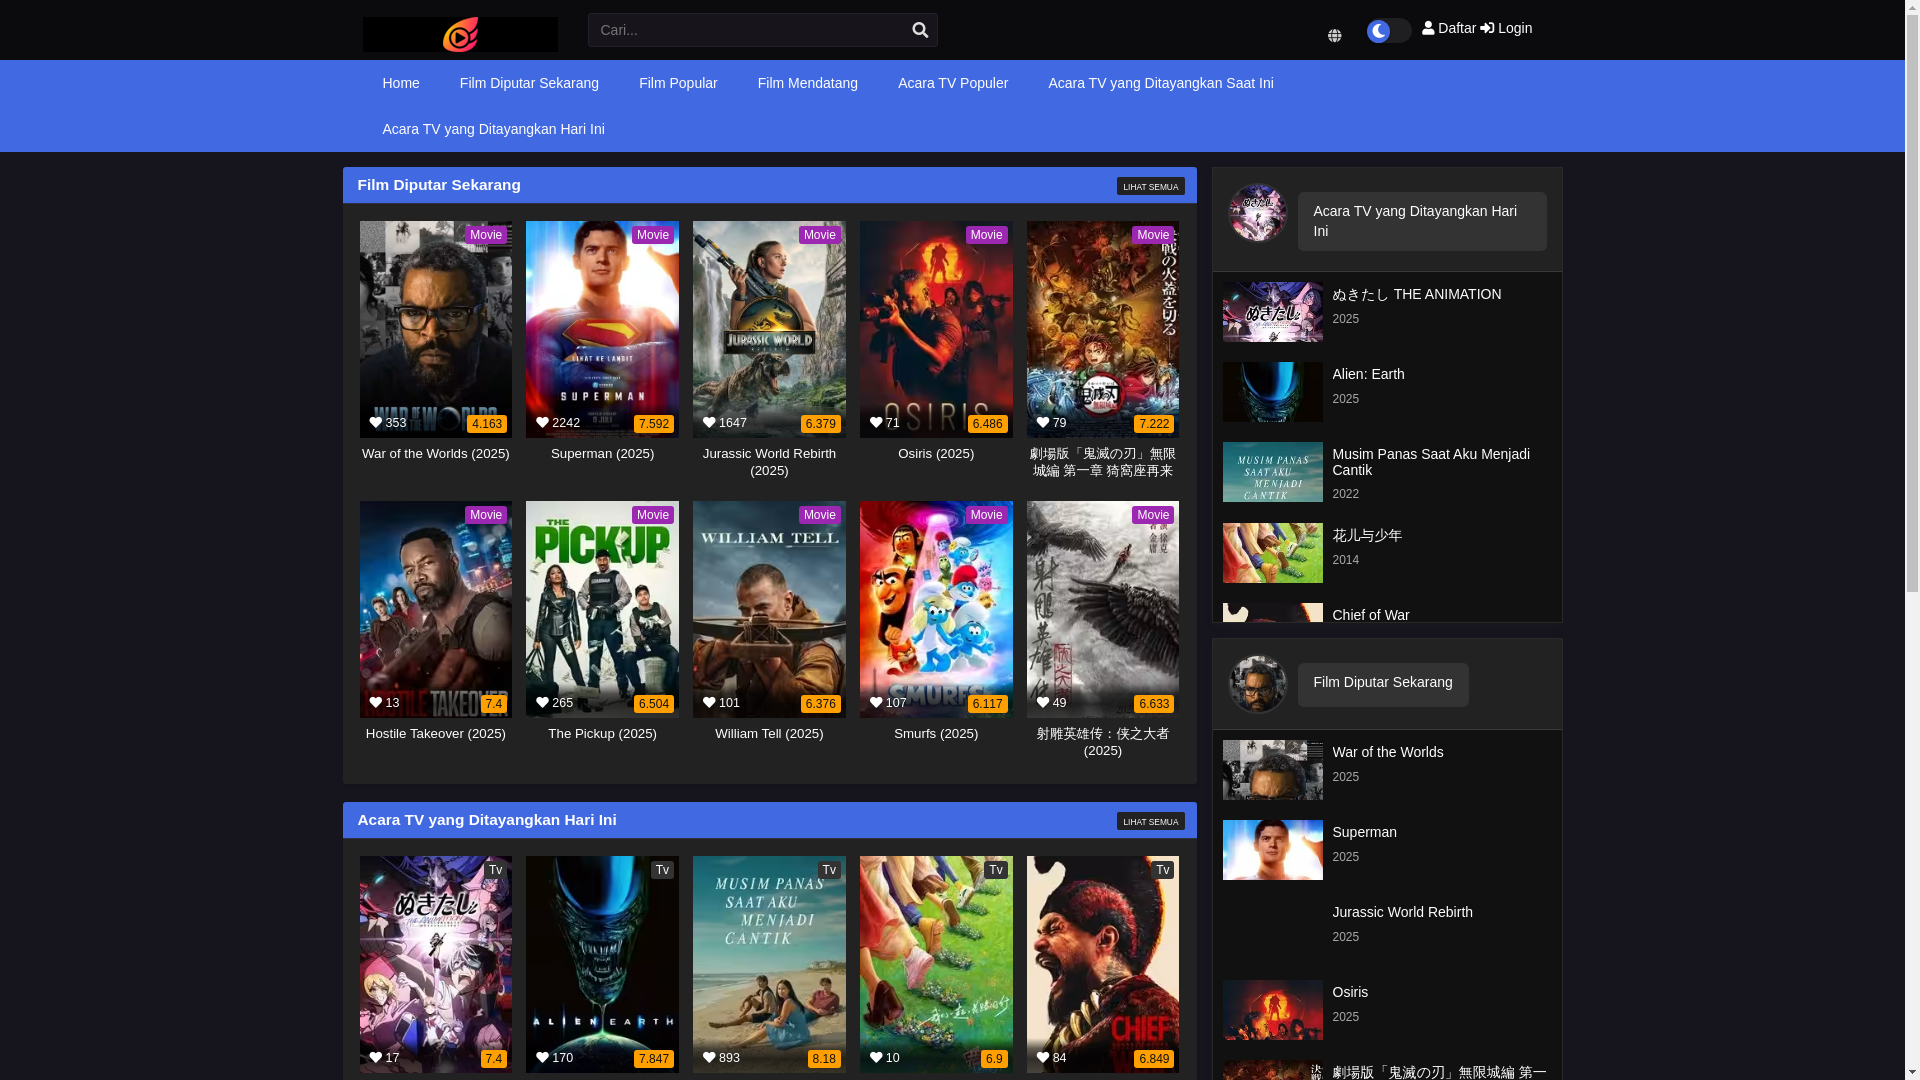Screen dimensions: 1920x1080
Task: Click round avatar beside Acara TV sidebar heading
Action: tap(1257, 212)
